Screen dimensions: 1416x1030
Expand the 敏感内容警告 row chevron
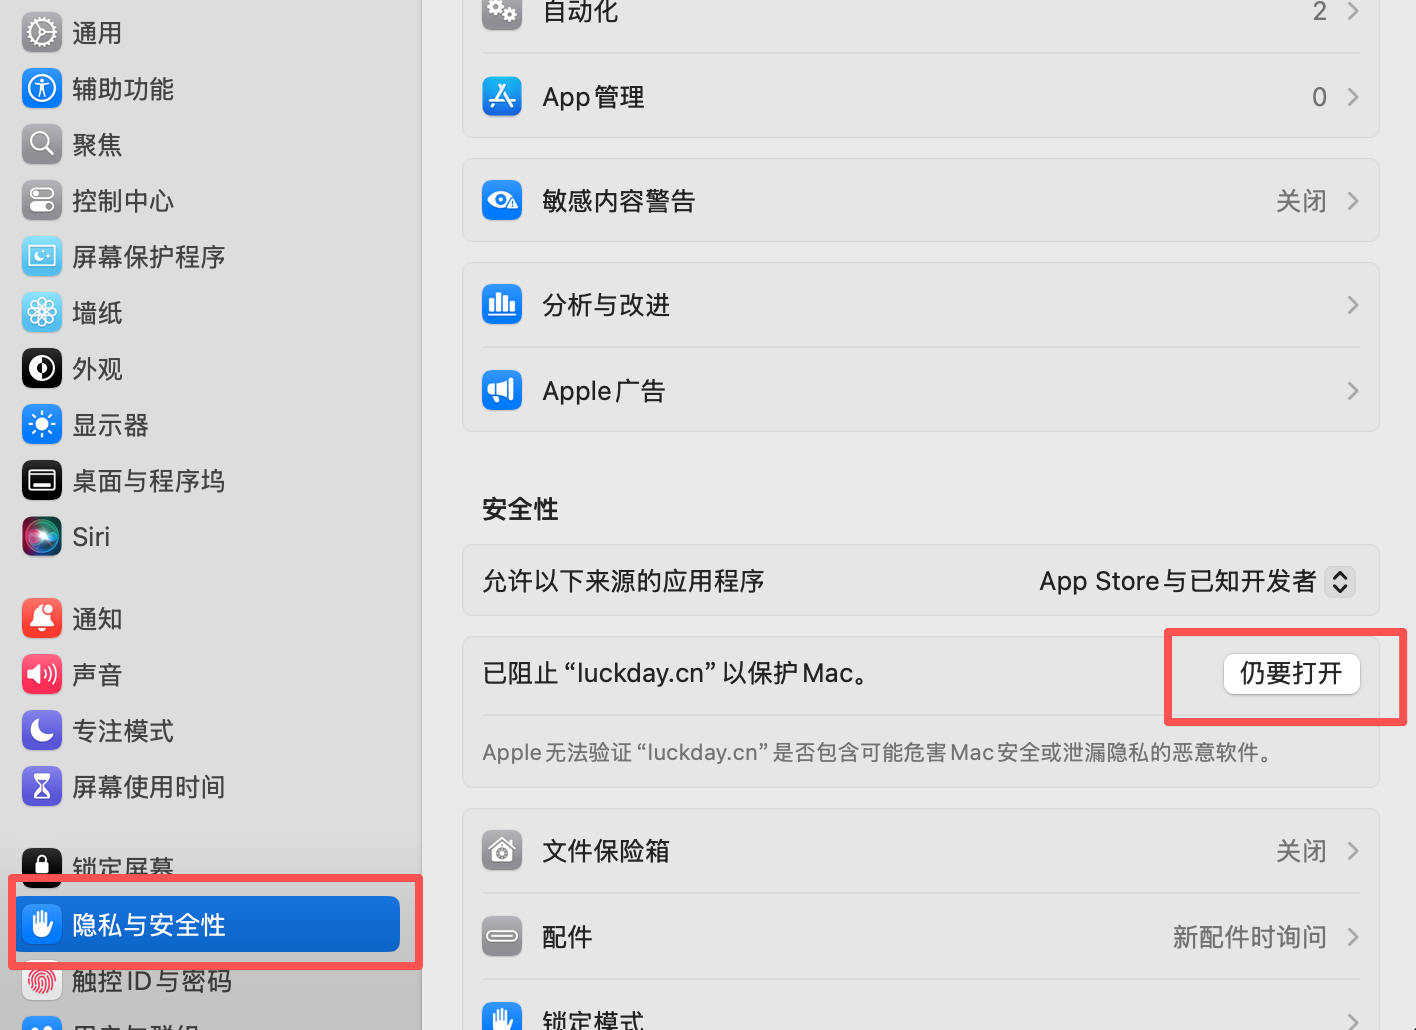pyautogui.click(x=1352, y=201)
